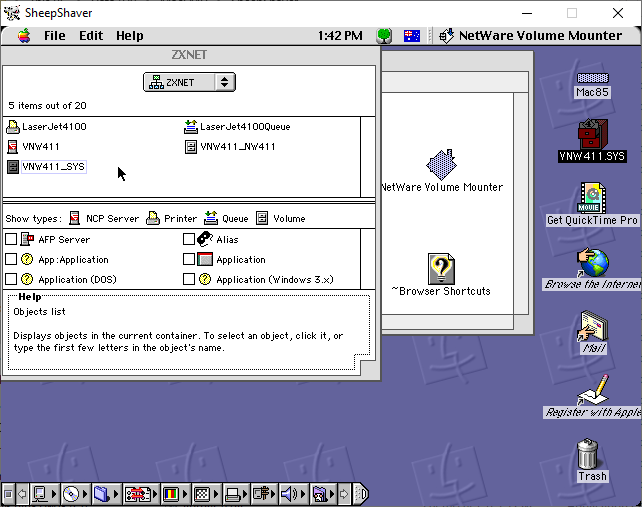Select the Mac85 disk icon on desktop
Viewport: 642px width, 507px height.
pyautogui.click(x=592, y=85)
